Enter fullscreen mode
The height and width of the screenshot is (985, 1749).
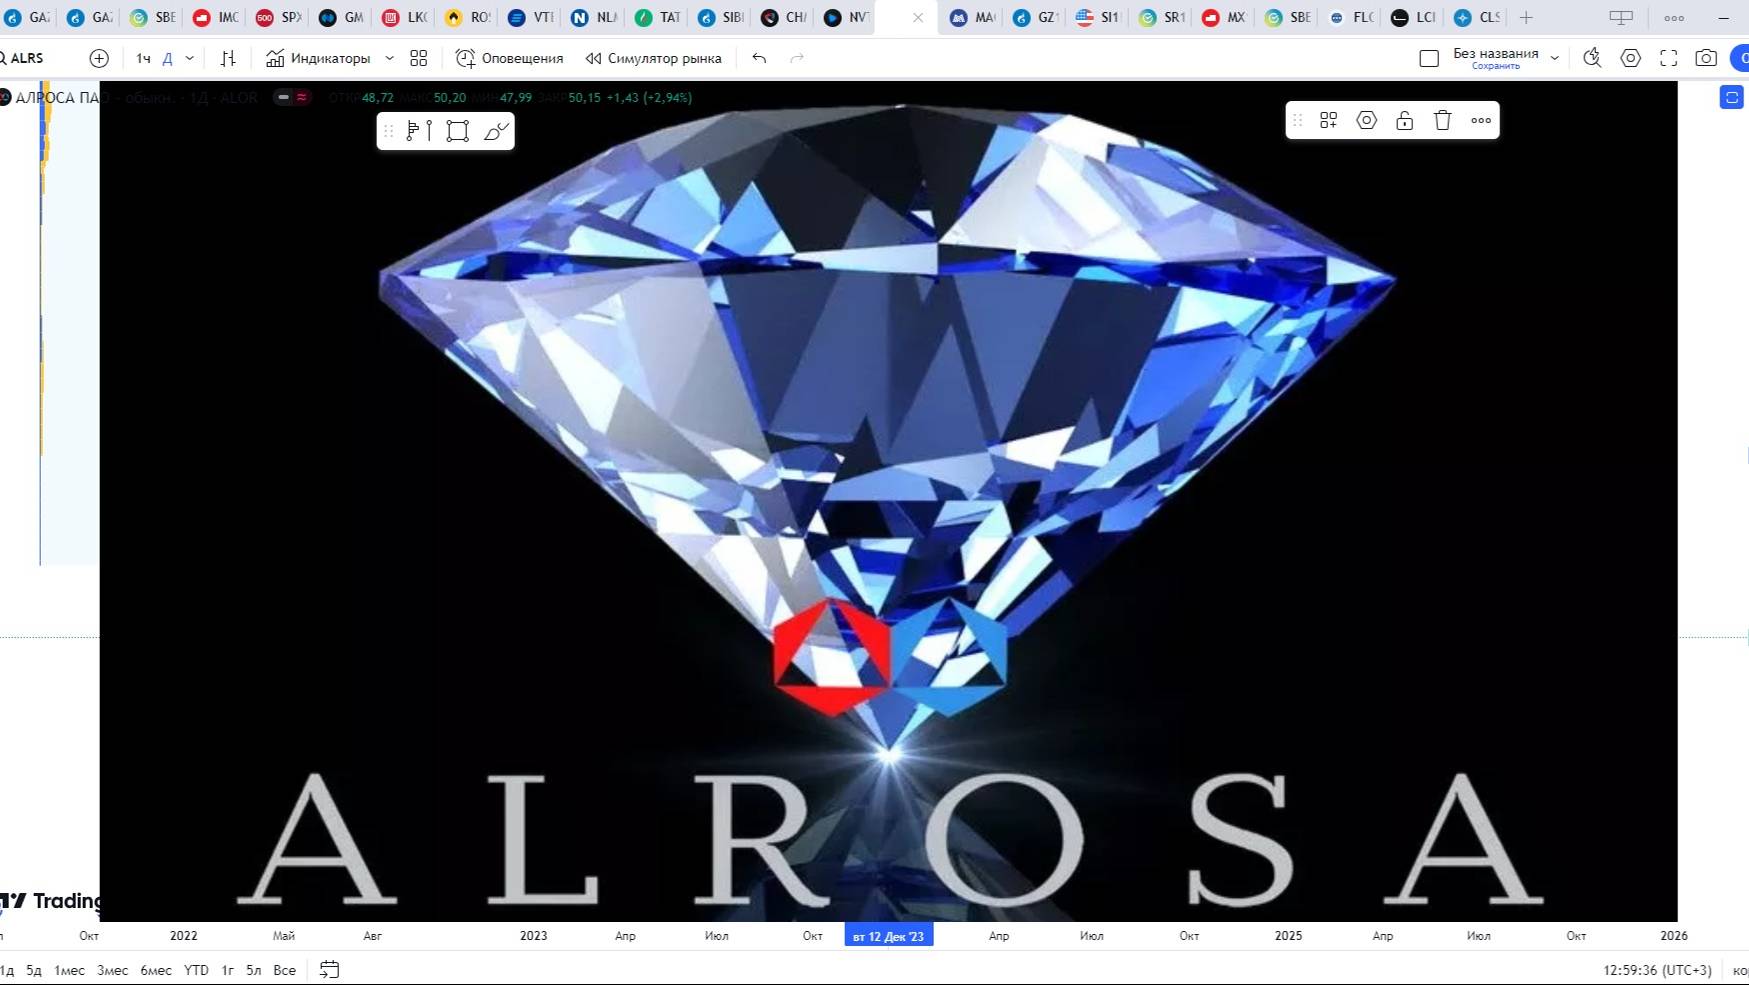point(1669,58)
